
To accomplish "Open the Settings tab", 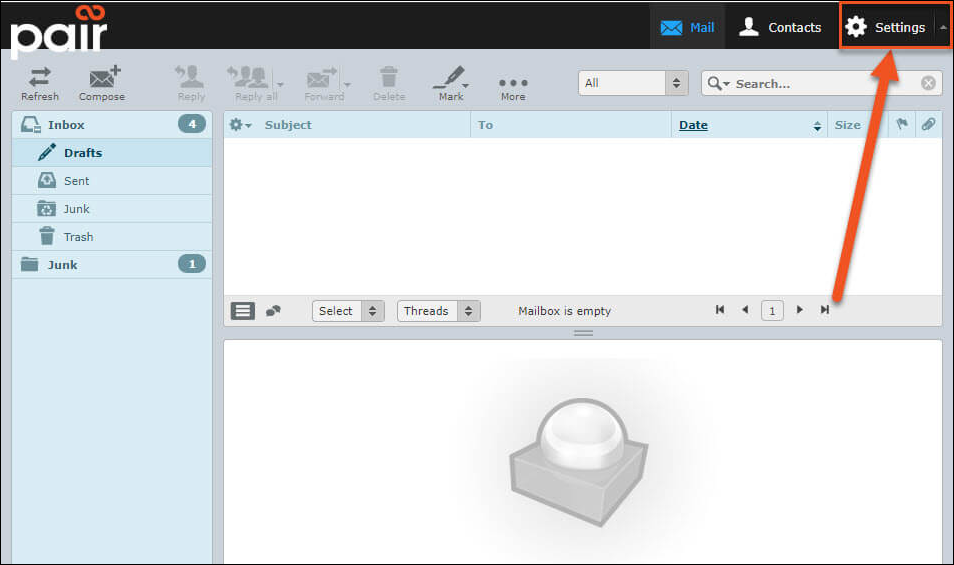I will click(886, 27).
